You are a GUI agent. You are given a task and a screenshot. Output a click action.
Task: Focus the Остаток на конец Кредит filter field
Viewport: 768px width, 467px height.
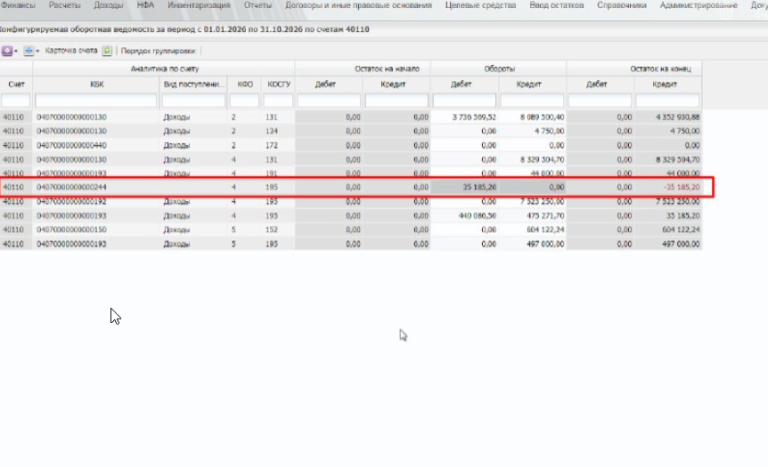668,101
